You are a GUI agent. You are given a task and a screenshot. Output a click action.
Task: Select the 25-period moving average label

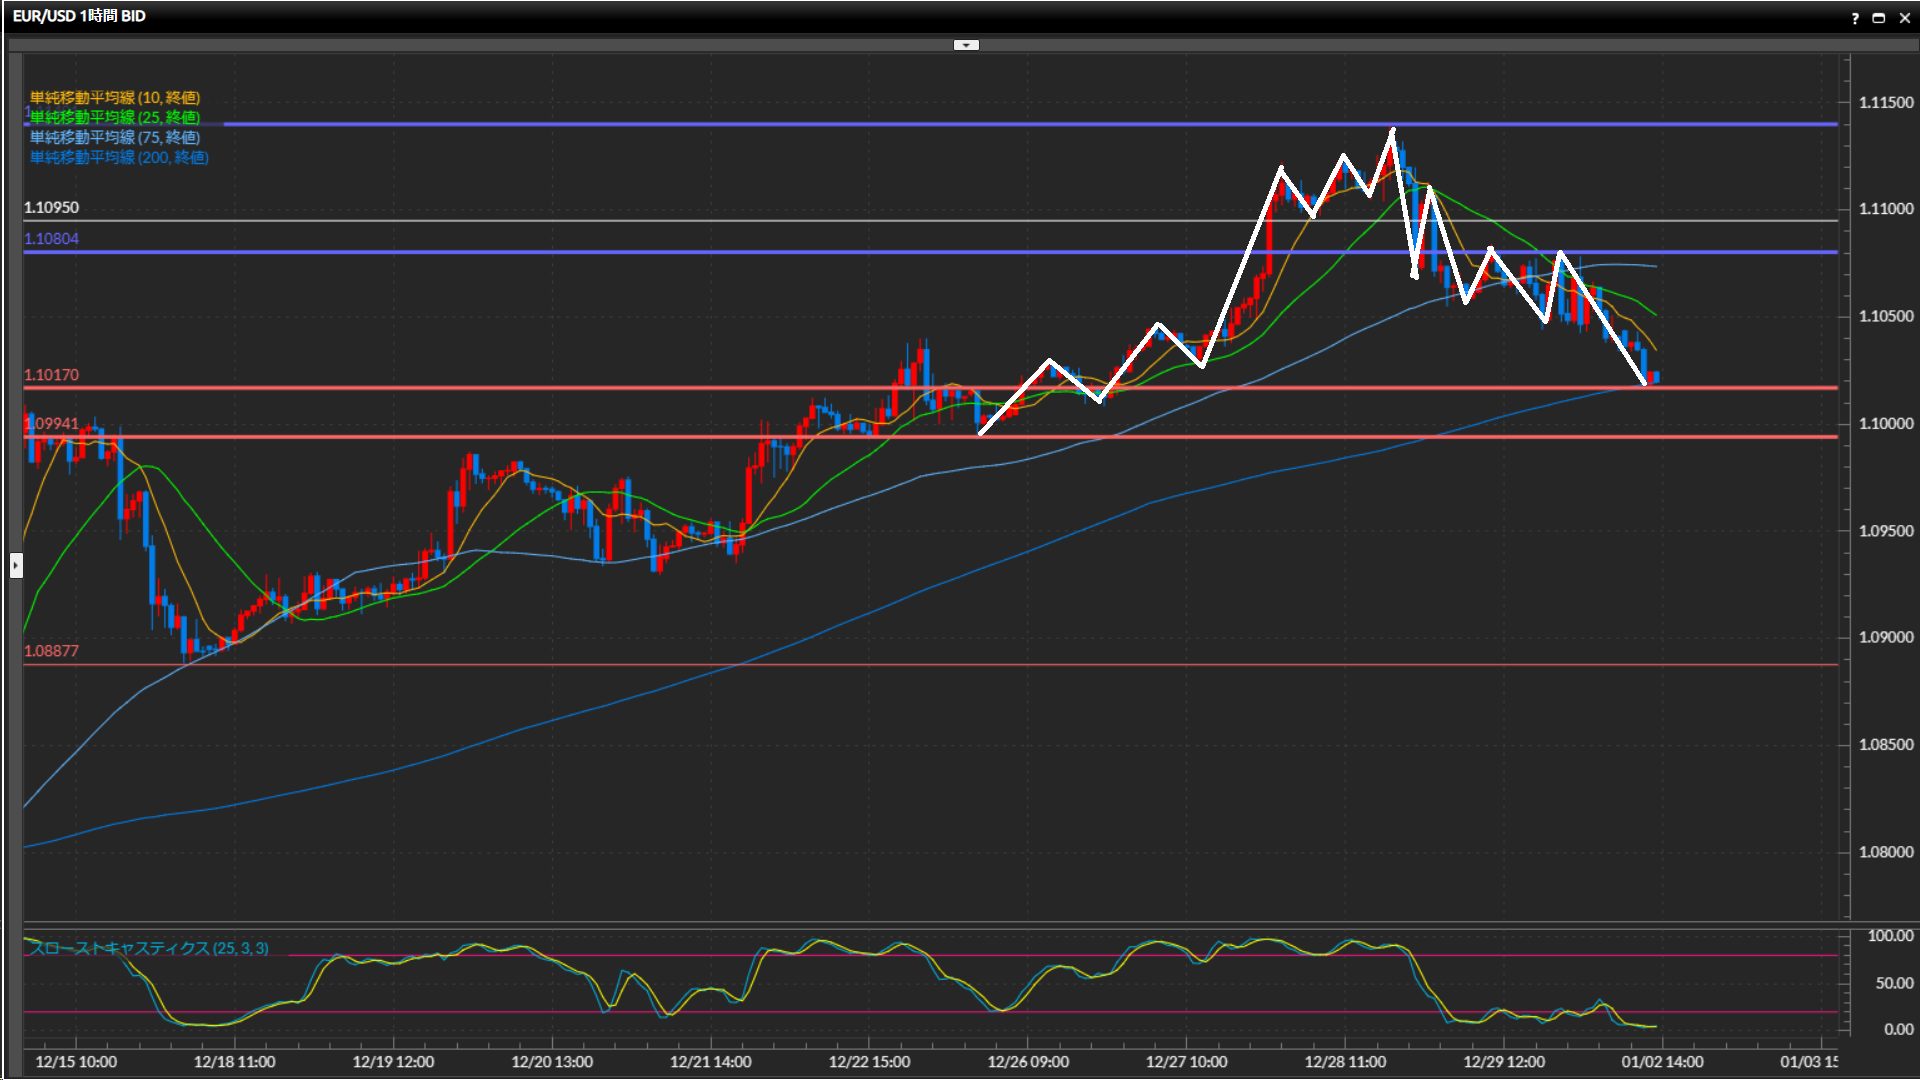[x=115, y=118]
